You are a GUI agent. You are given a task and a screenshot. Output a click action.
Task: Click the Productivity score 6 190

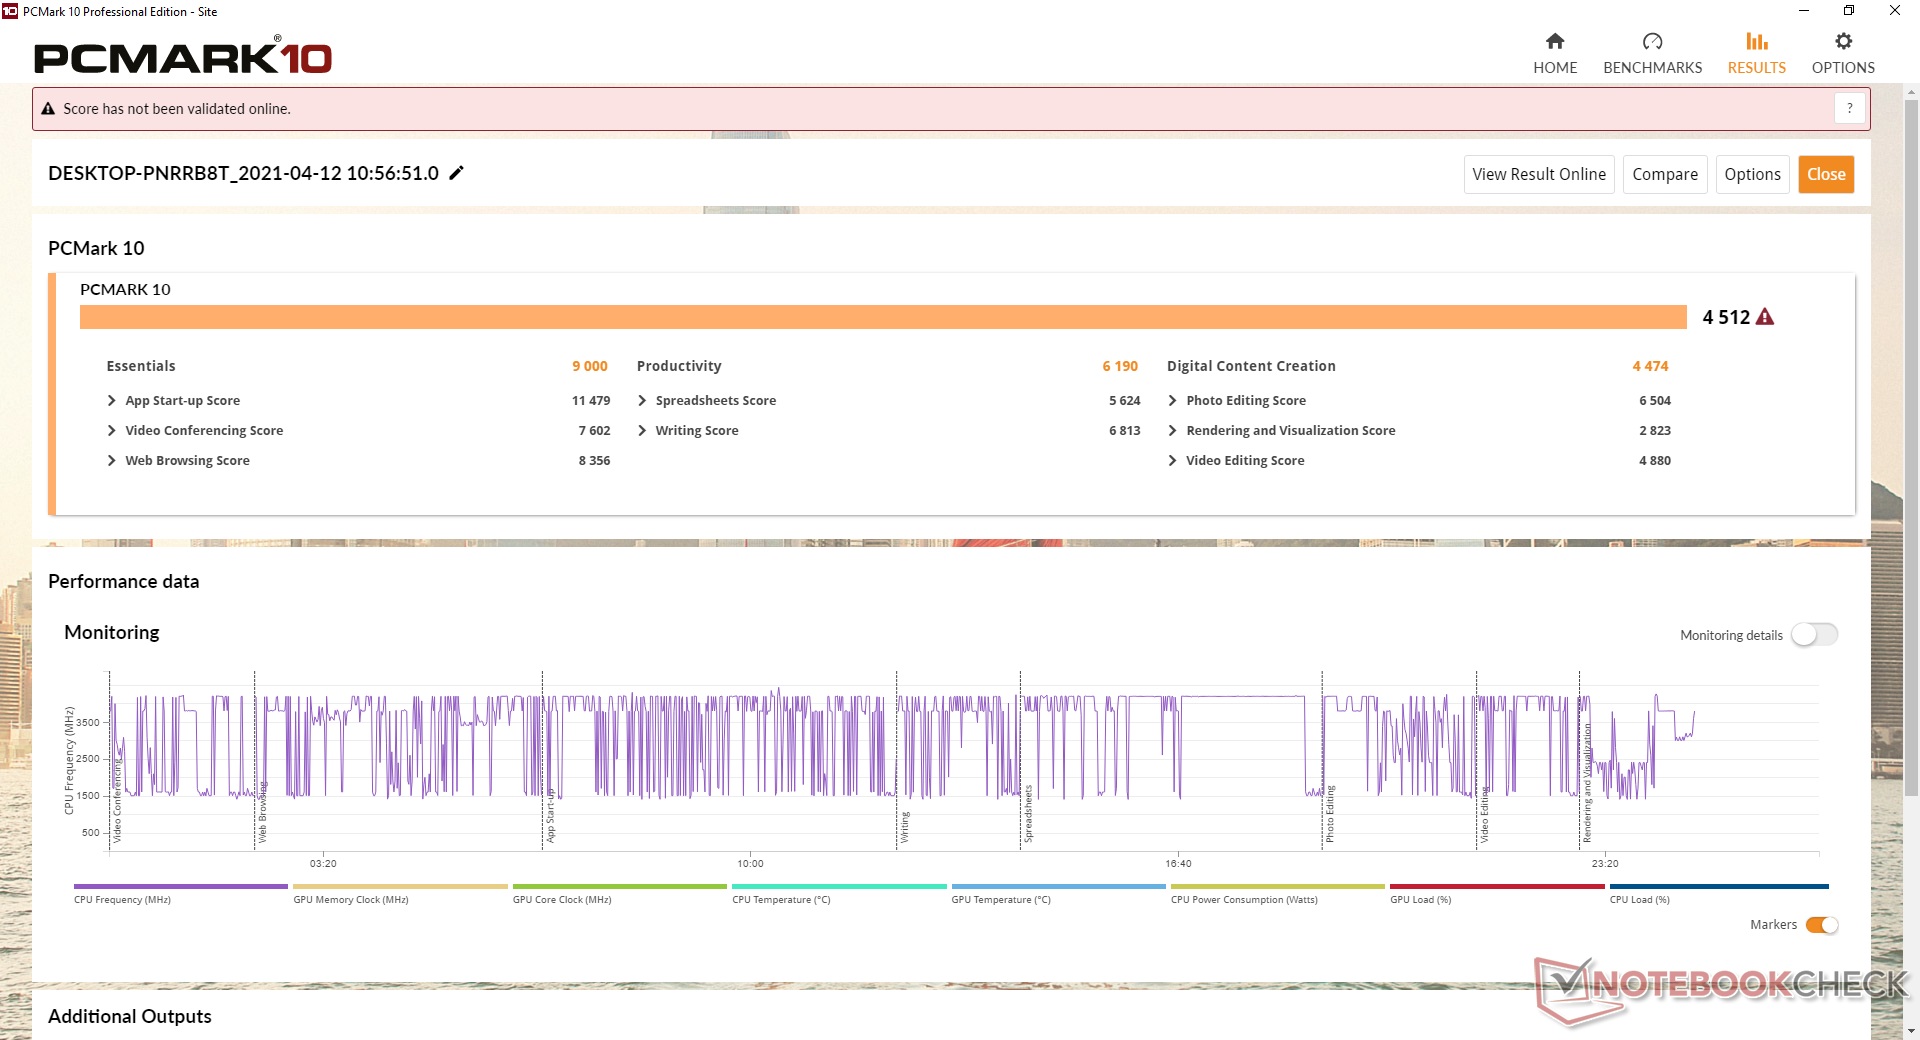(1120, 367)
